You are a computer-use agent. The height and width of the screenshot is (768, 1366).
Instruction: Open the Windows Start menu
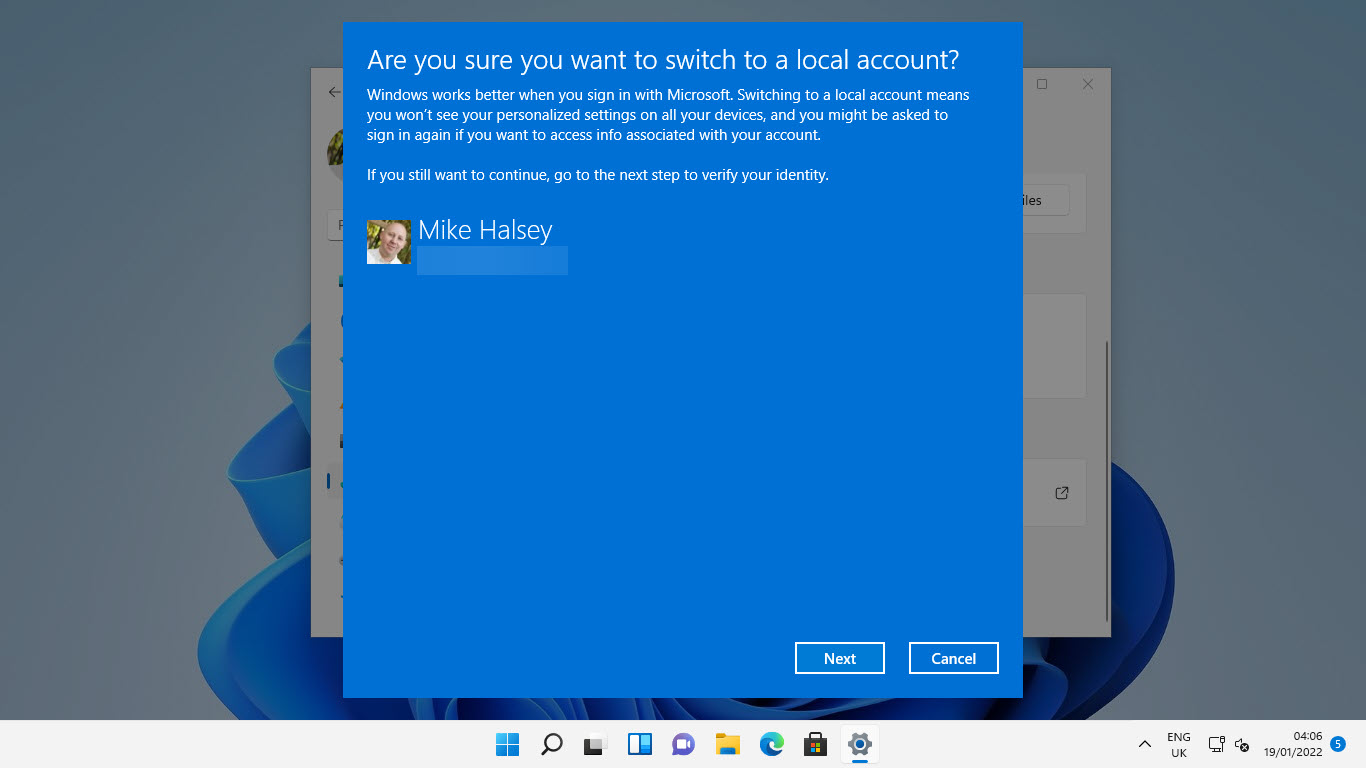508,745
